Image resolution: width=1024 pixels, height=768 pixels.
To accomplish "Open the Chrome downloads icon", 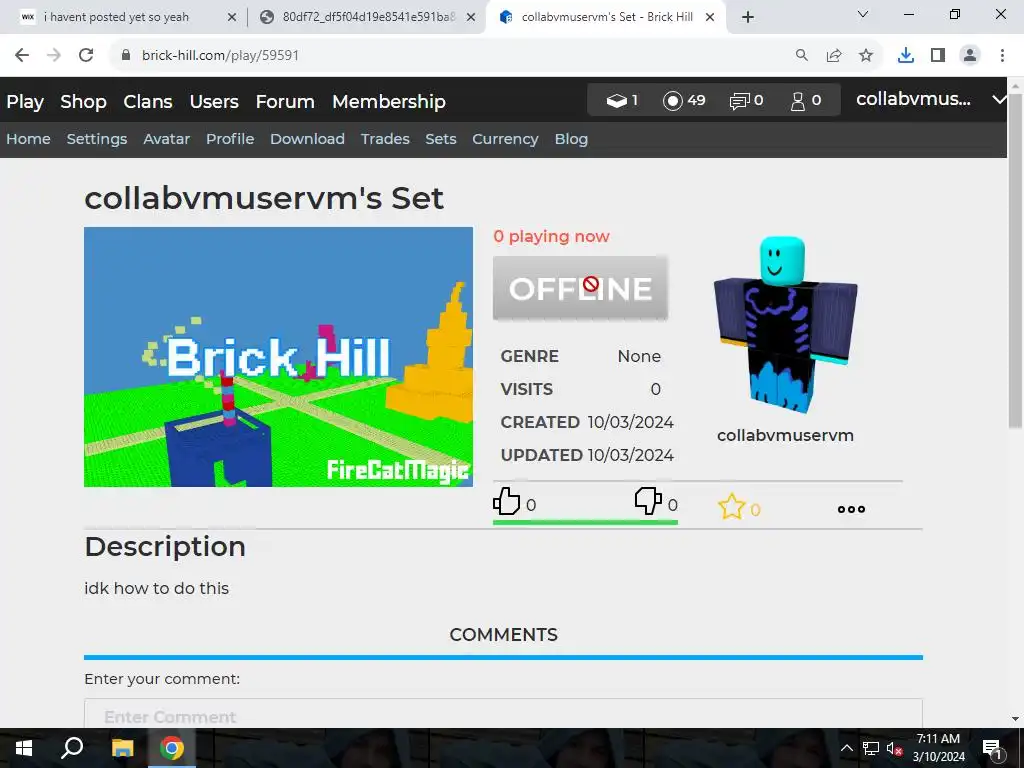I will click(906, 56).
